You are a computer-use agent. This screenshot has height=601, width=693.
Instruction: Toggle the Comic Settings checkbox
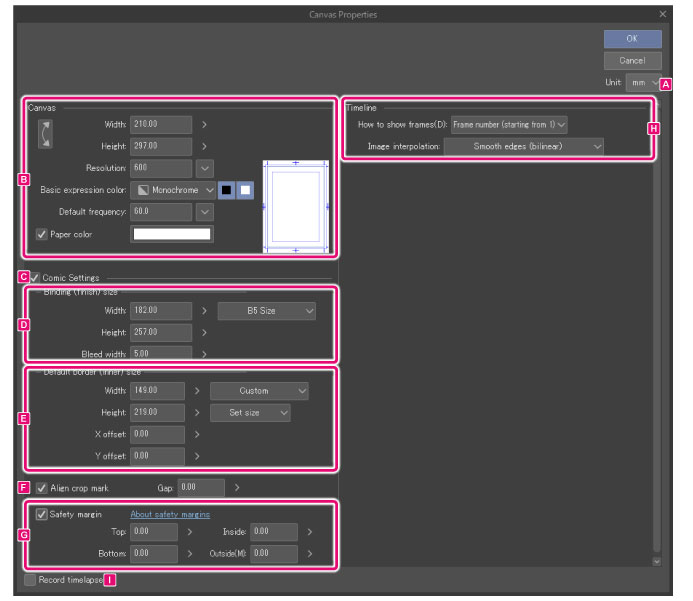[x=34, y=278]
